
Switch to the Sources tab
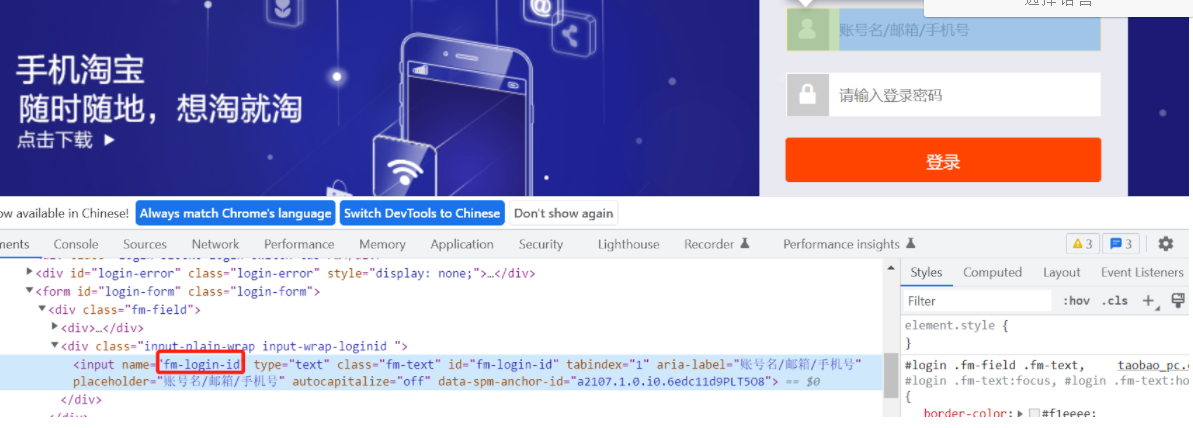tap(145, 244)
